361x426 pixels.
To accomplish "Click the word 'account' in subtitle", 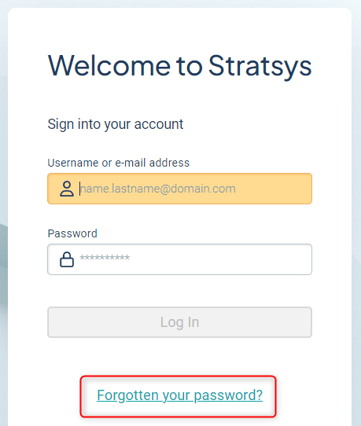I will click(x=159, y=124).
